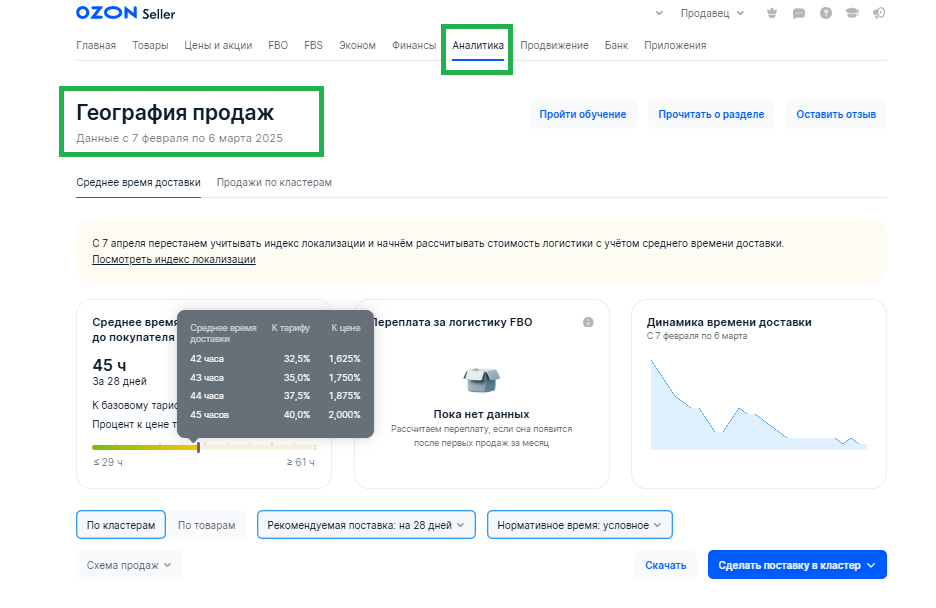Open the Финансы menu item
The image size is (936, 608).
click(x=413, y=45)
